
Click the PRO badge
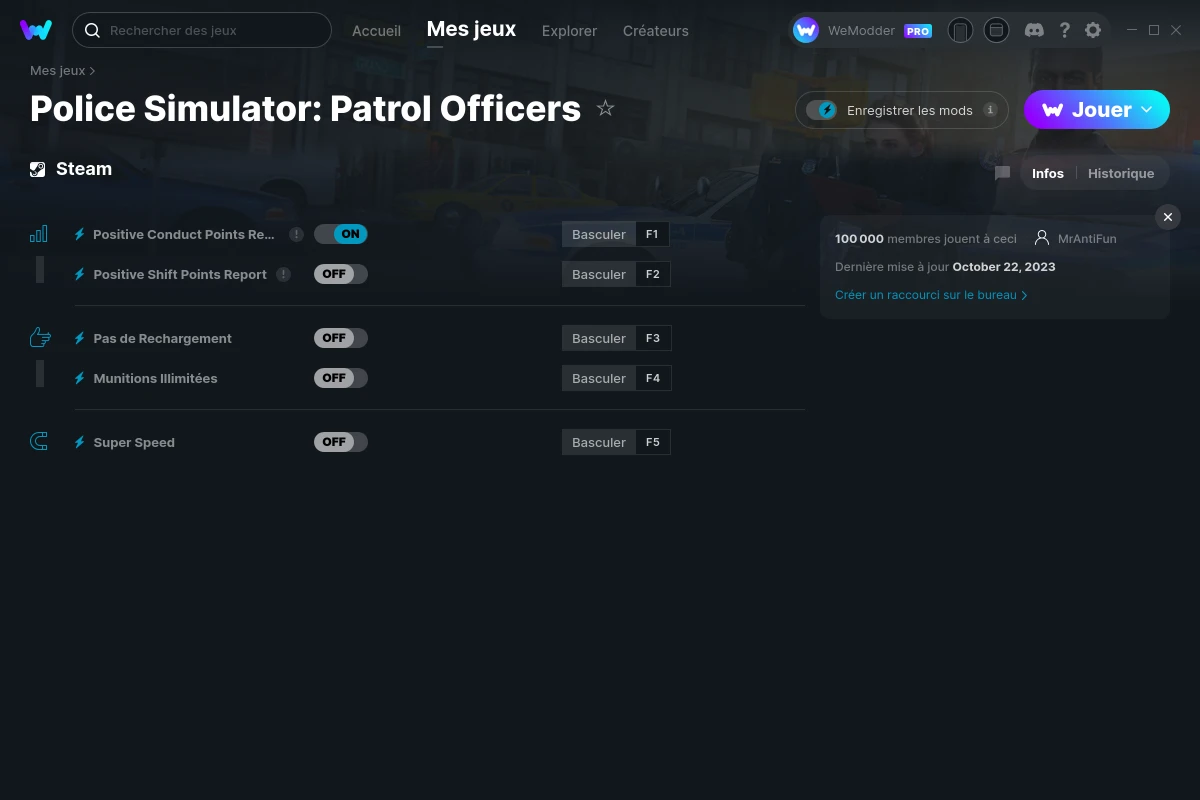pos(918,31)
